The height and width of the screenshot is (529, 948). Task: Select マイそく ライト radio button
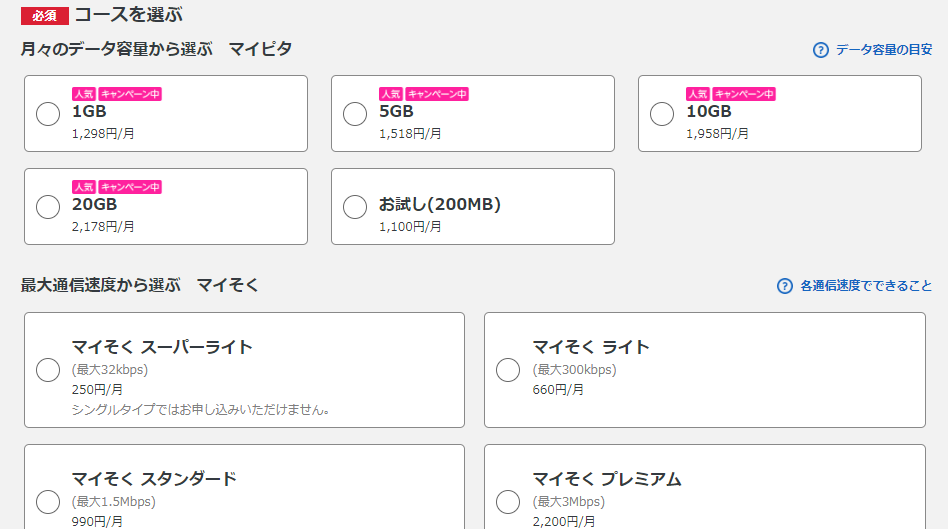[508, 370]
